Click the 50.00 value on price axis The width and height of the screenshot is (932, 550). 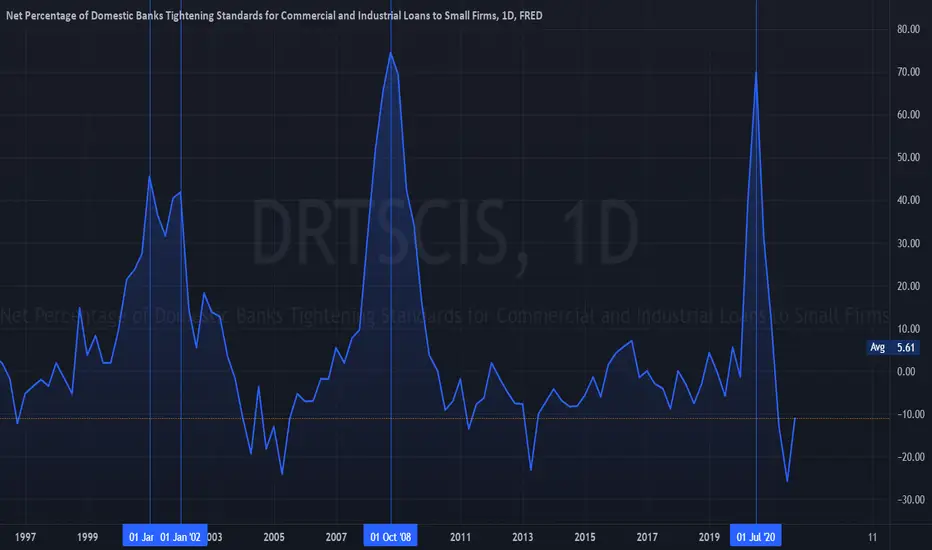(908, 158)
